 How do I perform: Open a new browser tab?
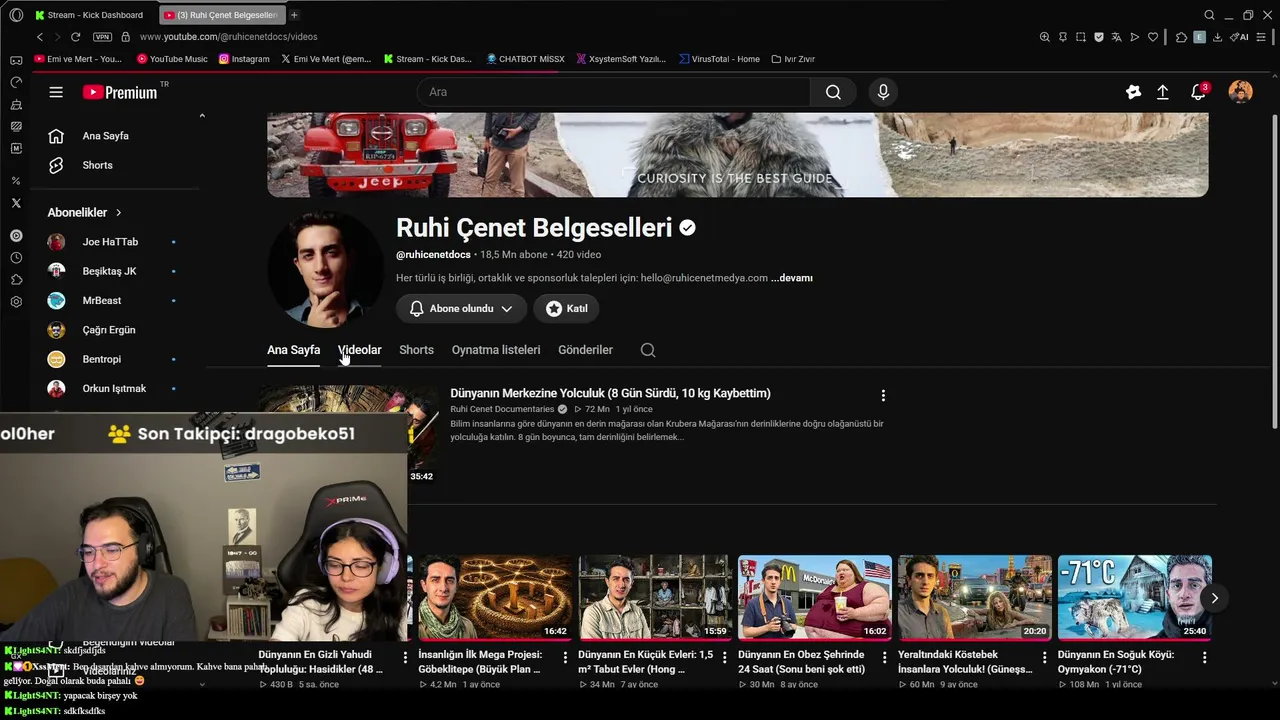click(x=294, y=15)
